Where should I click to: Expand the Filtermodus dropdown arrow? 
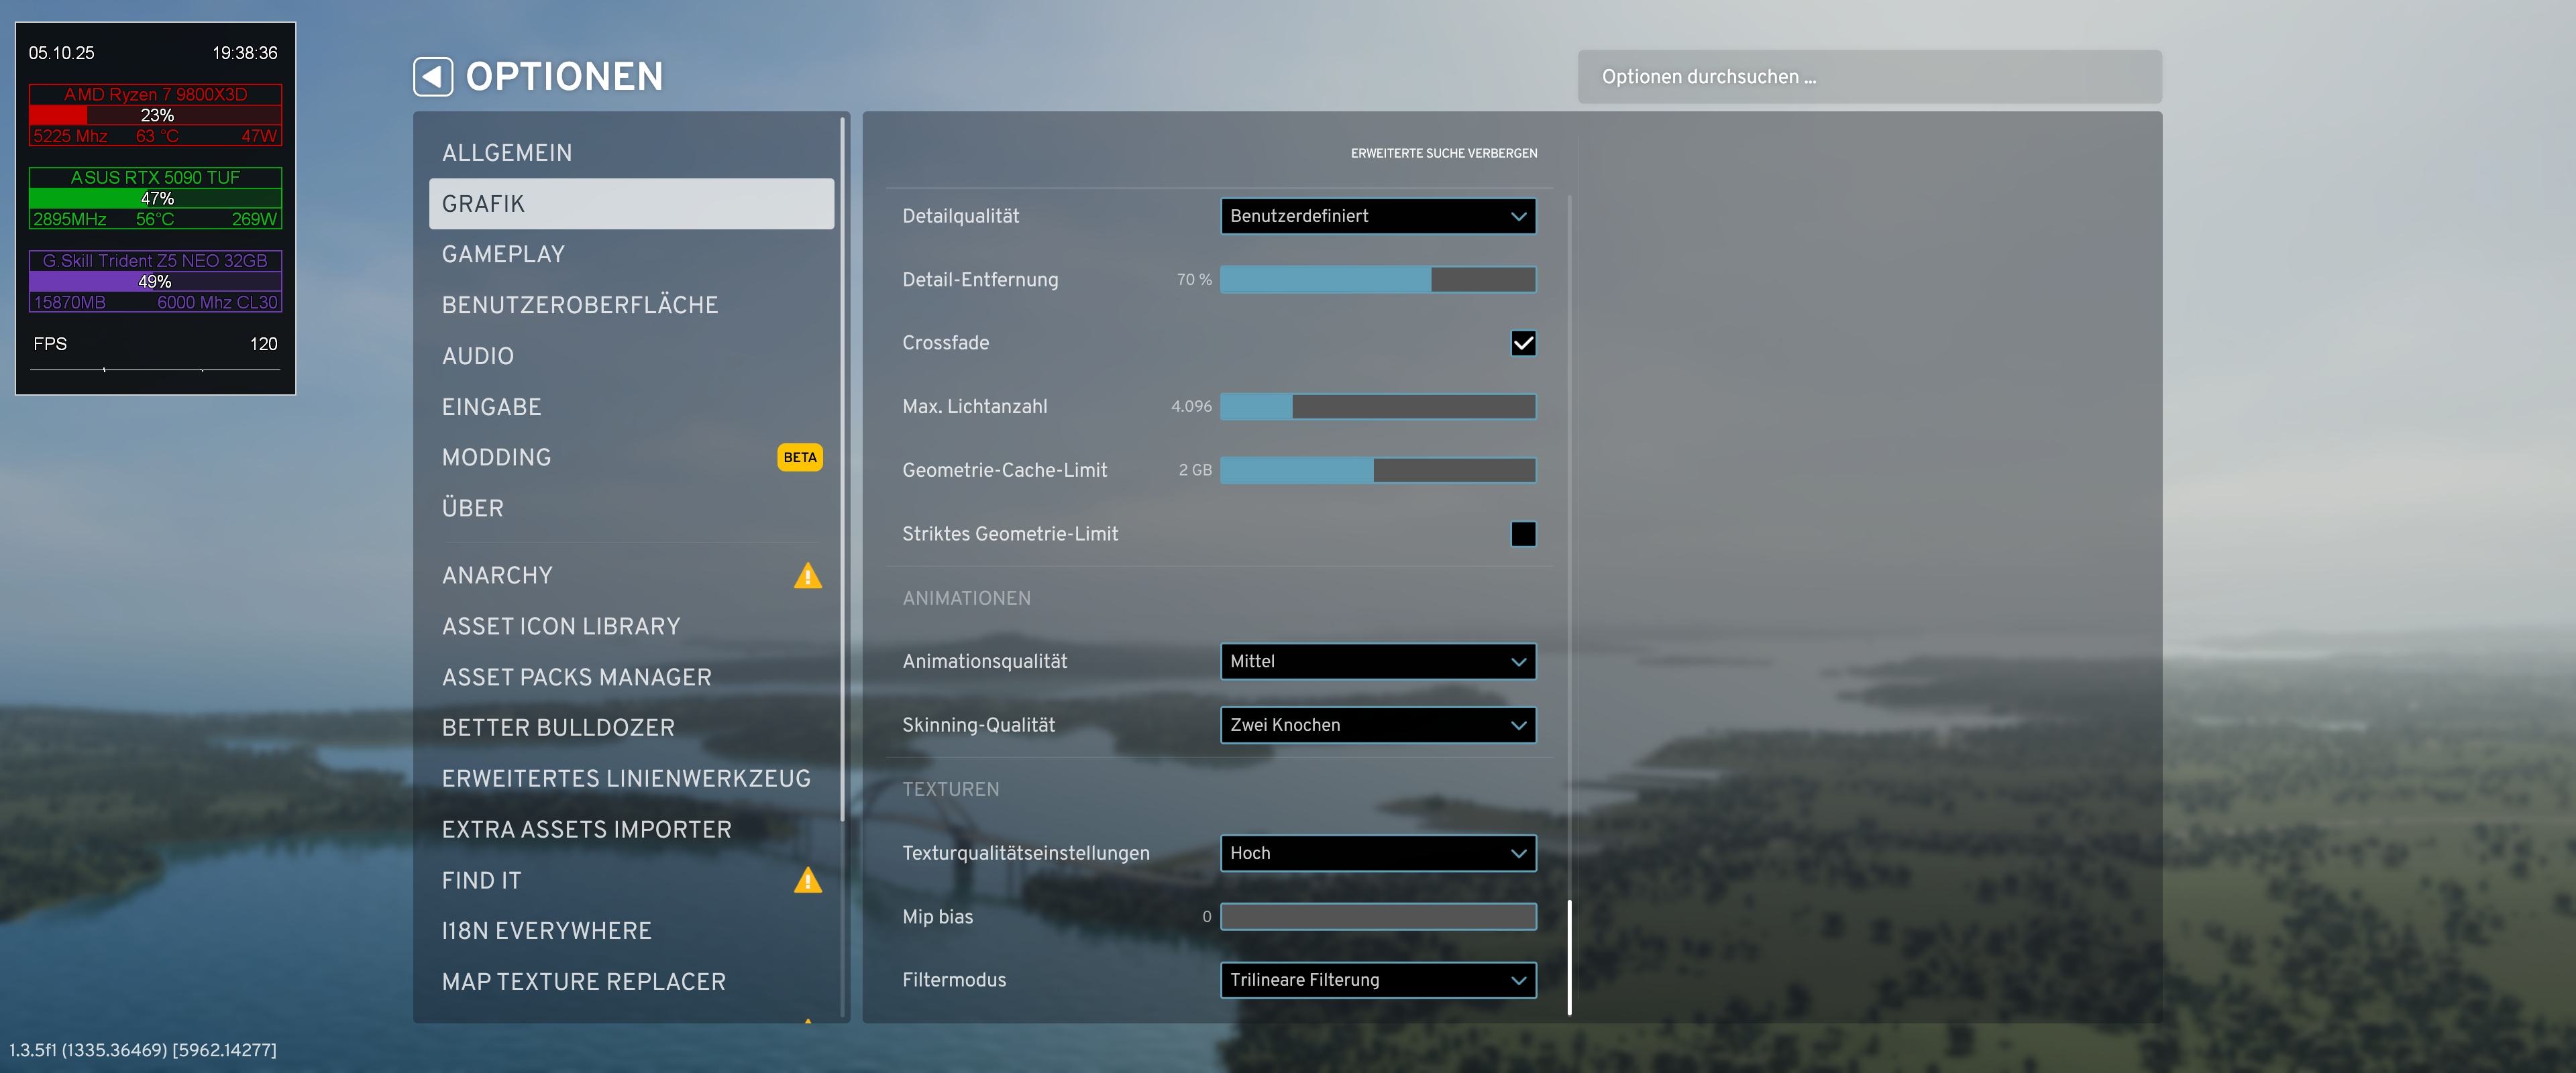[x=1518, y=980]
